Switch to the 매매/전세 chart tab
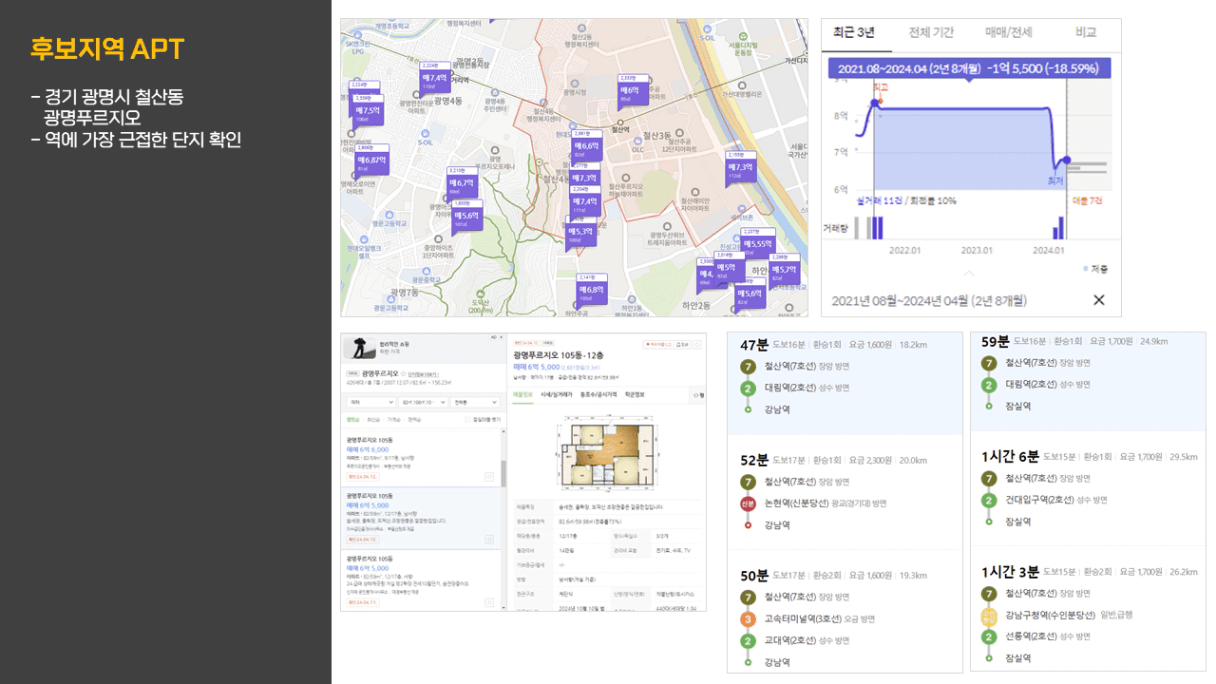This screenshot has height=684, width=1216. 1009,32
